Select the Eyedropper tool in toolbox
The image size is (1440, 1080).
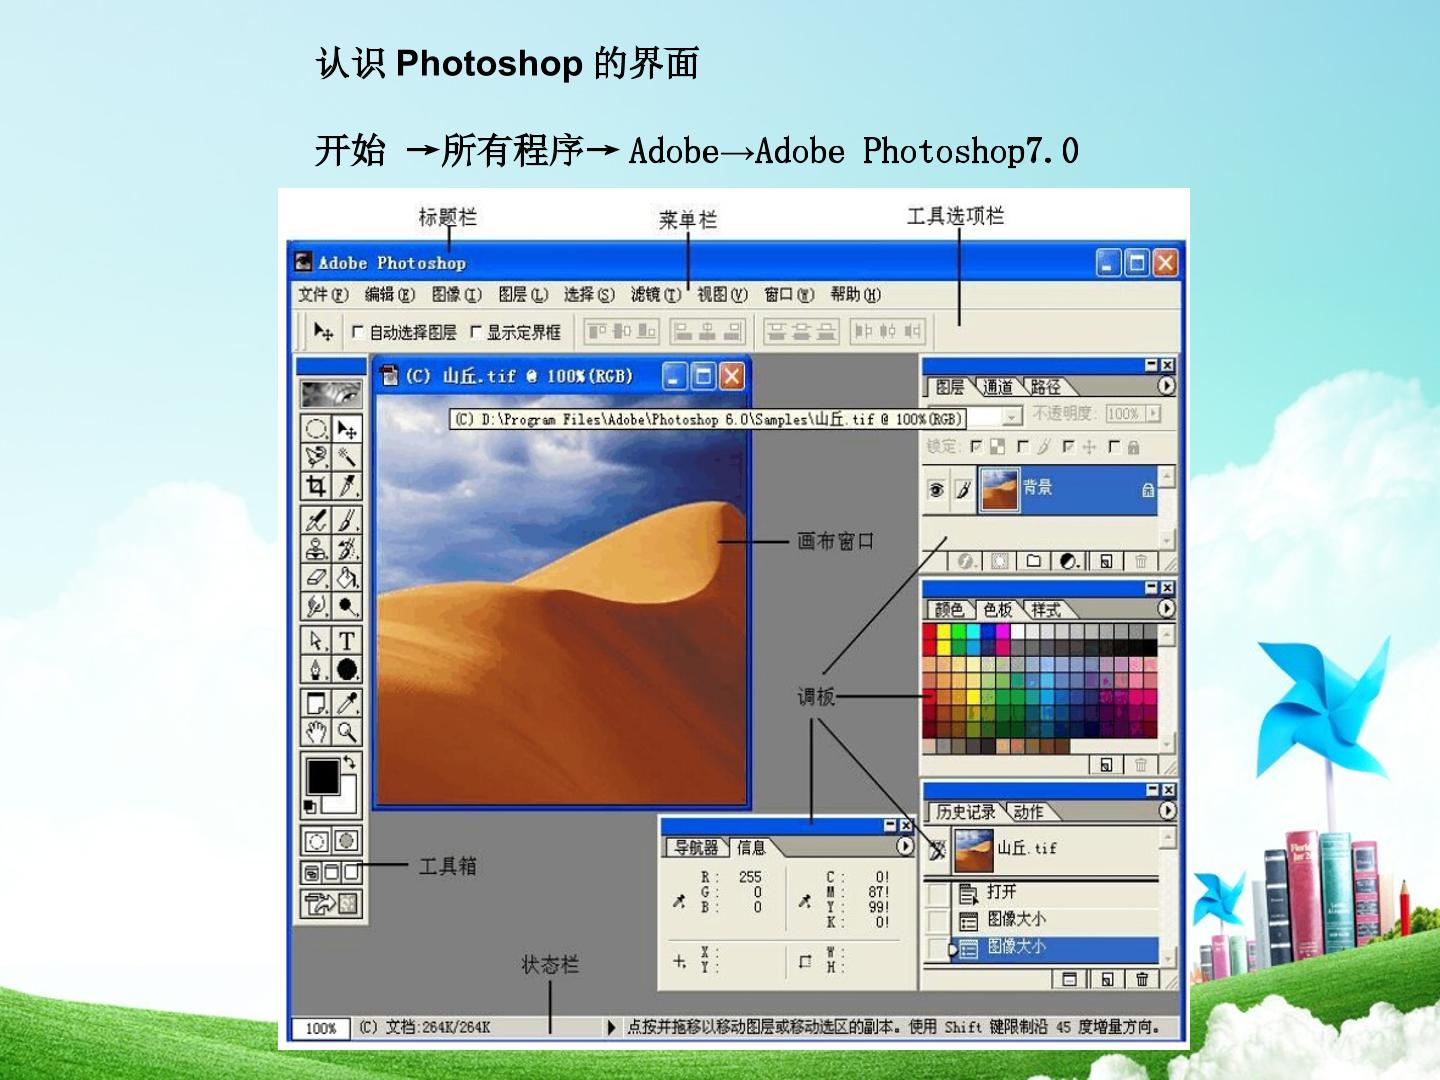click(x=347, y=703)
